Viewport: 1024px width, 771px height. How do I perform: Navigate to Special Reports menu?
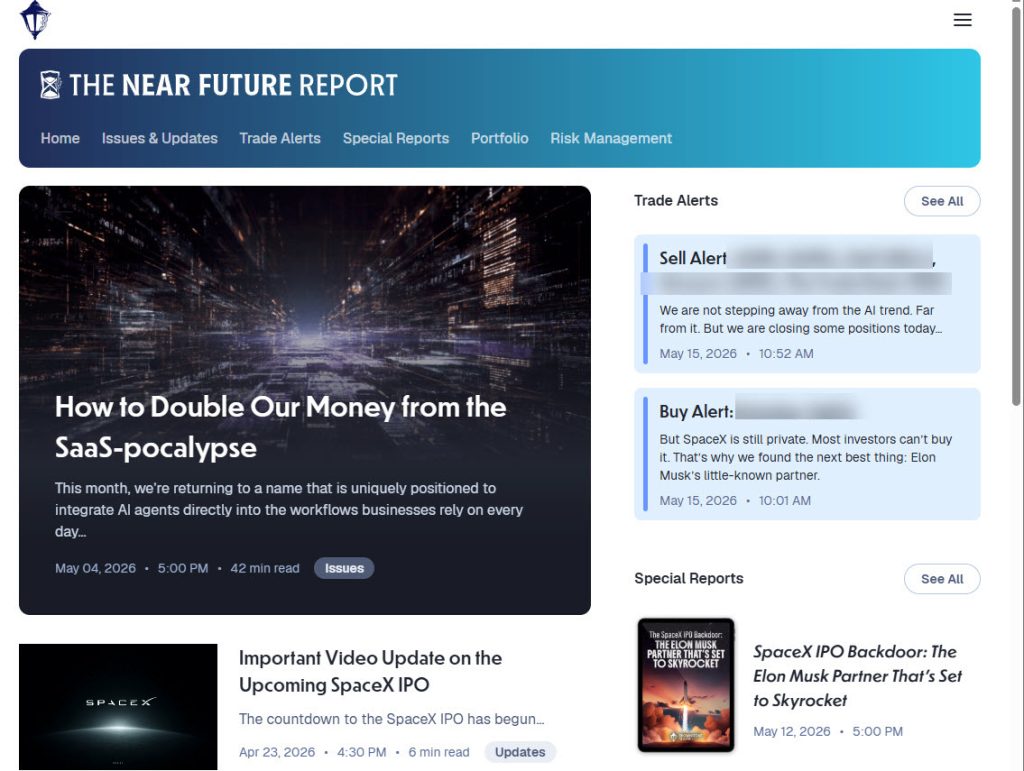pyautogui.click(x=396, y=138)
